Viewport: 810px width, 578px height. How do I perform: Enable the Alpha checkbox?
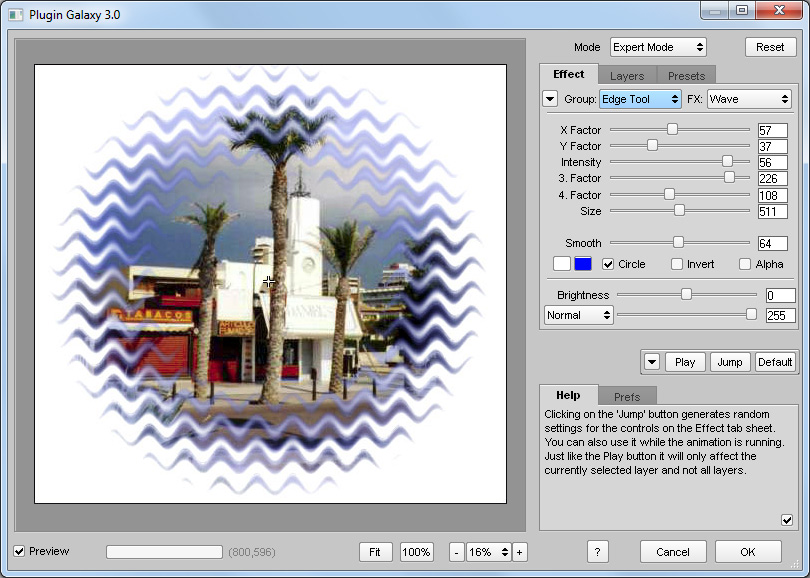pyautogui.click(x=745, y=264)
